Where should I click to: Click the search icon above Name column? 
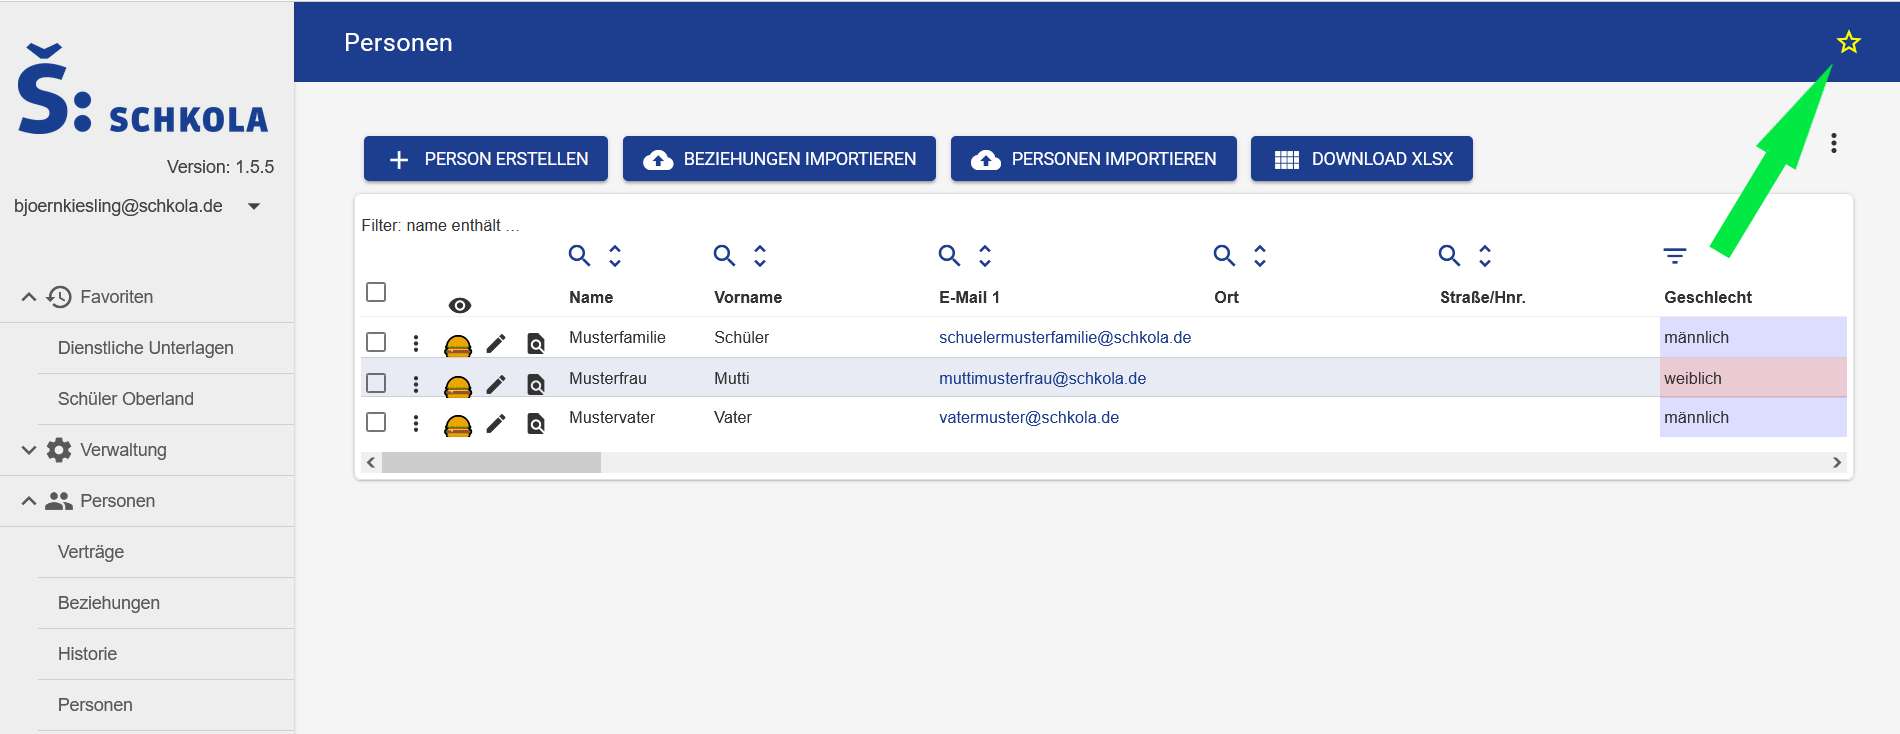(579, 255)
